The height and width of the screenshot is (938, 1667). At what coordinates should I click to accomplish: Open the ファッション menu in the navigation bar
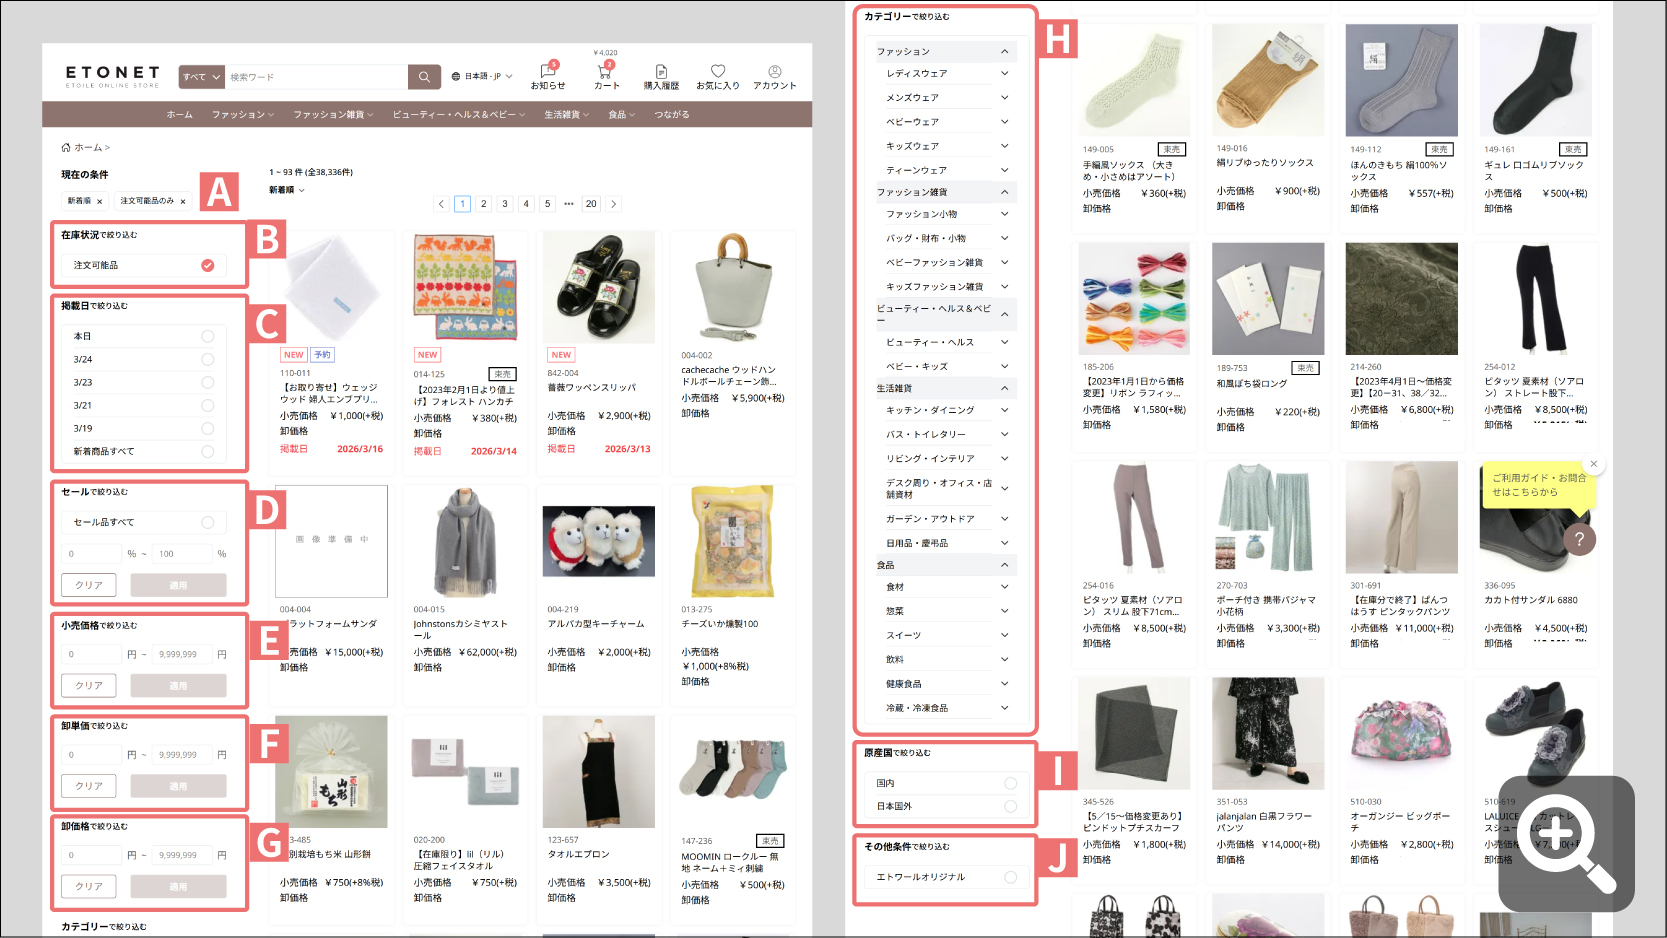(x=242, y=114)
